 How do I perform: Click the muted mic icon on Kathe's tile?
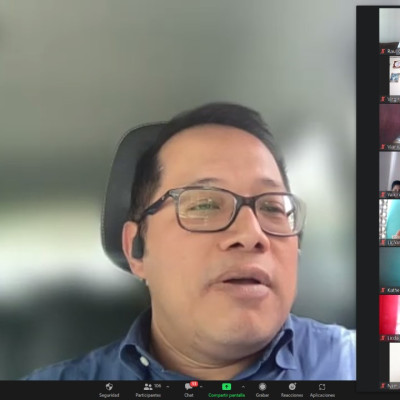pyautogui.click(x=383, y=290)
